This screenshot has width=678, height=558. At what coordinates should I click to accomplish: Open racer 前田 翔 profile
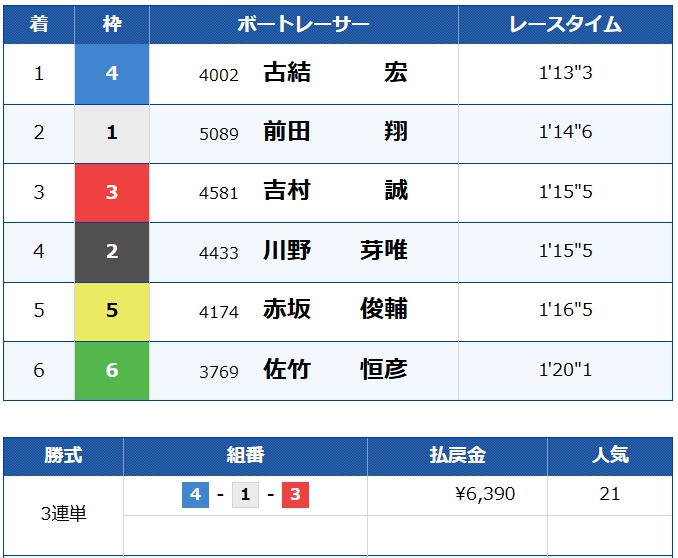pyautogui.click(x=335, y=133)
